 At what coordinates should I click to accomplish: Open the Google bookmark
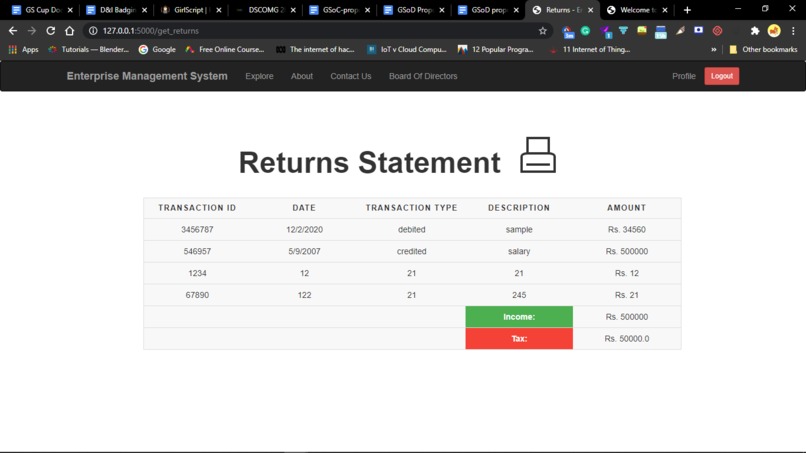[x=157, y=49]
